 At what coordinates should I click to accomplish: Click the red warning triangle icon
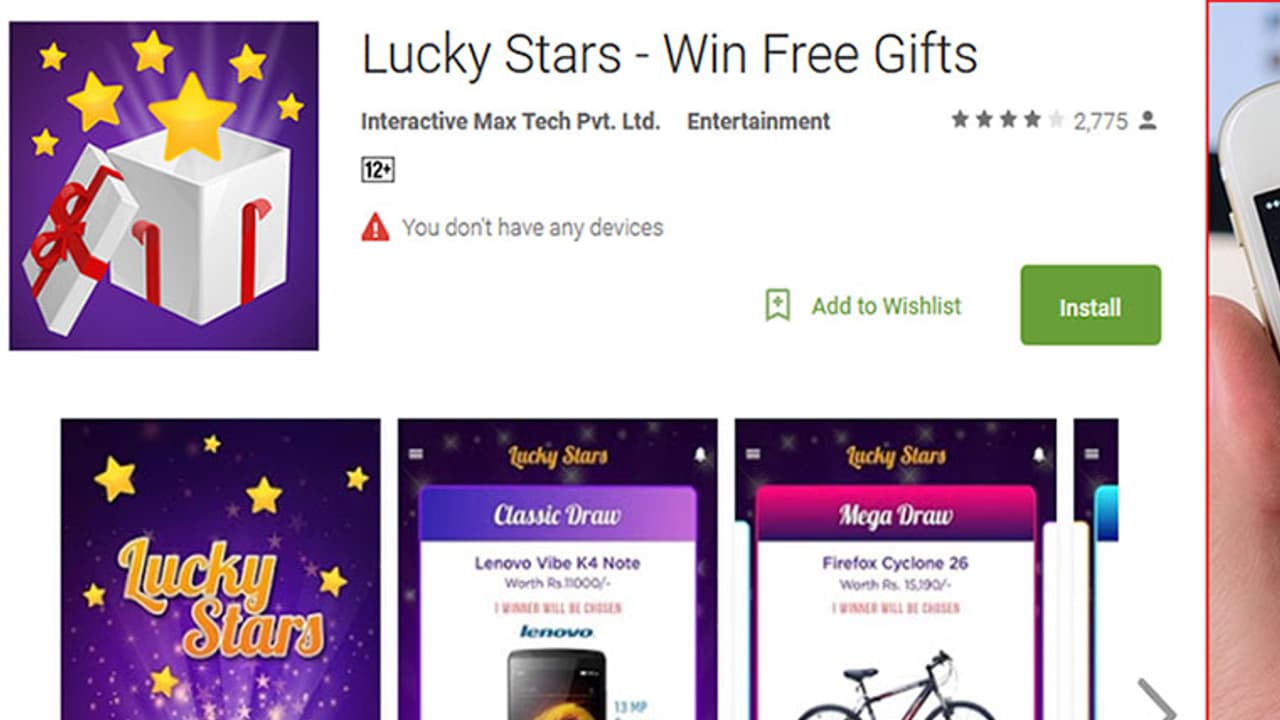tap(375, 228)
